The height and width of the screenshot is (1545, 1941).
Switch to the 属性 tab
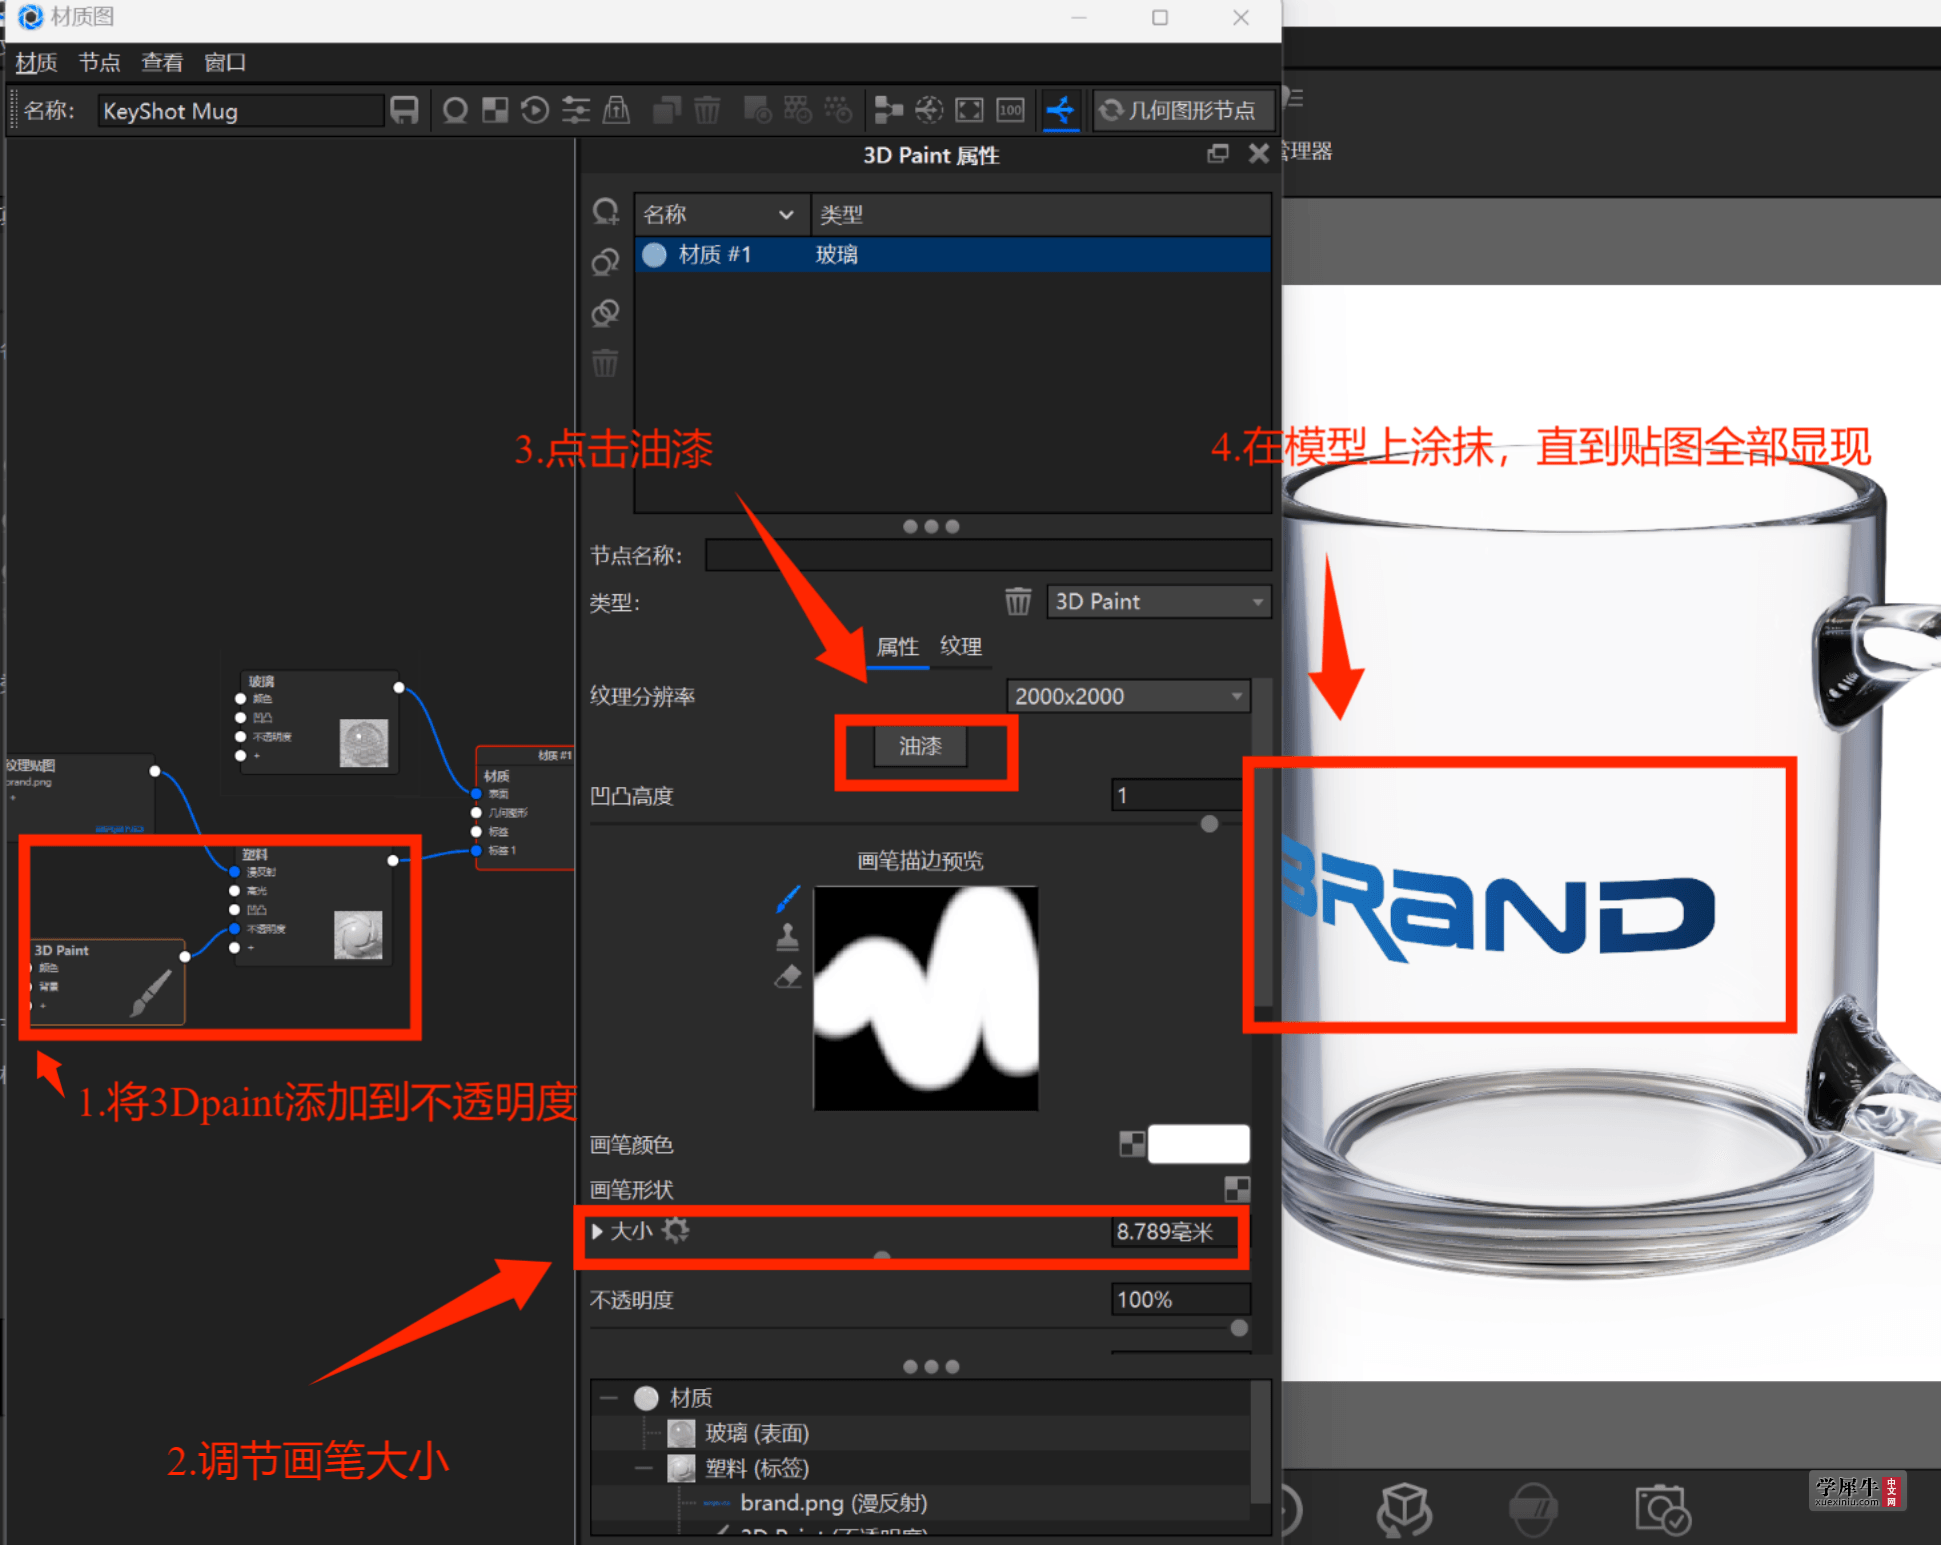pos(897,647)
